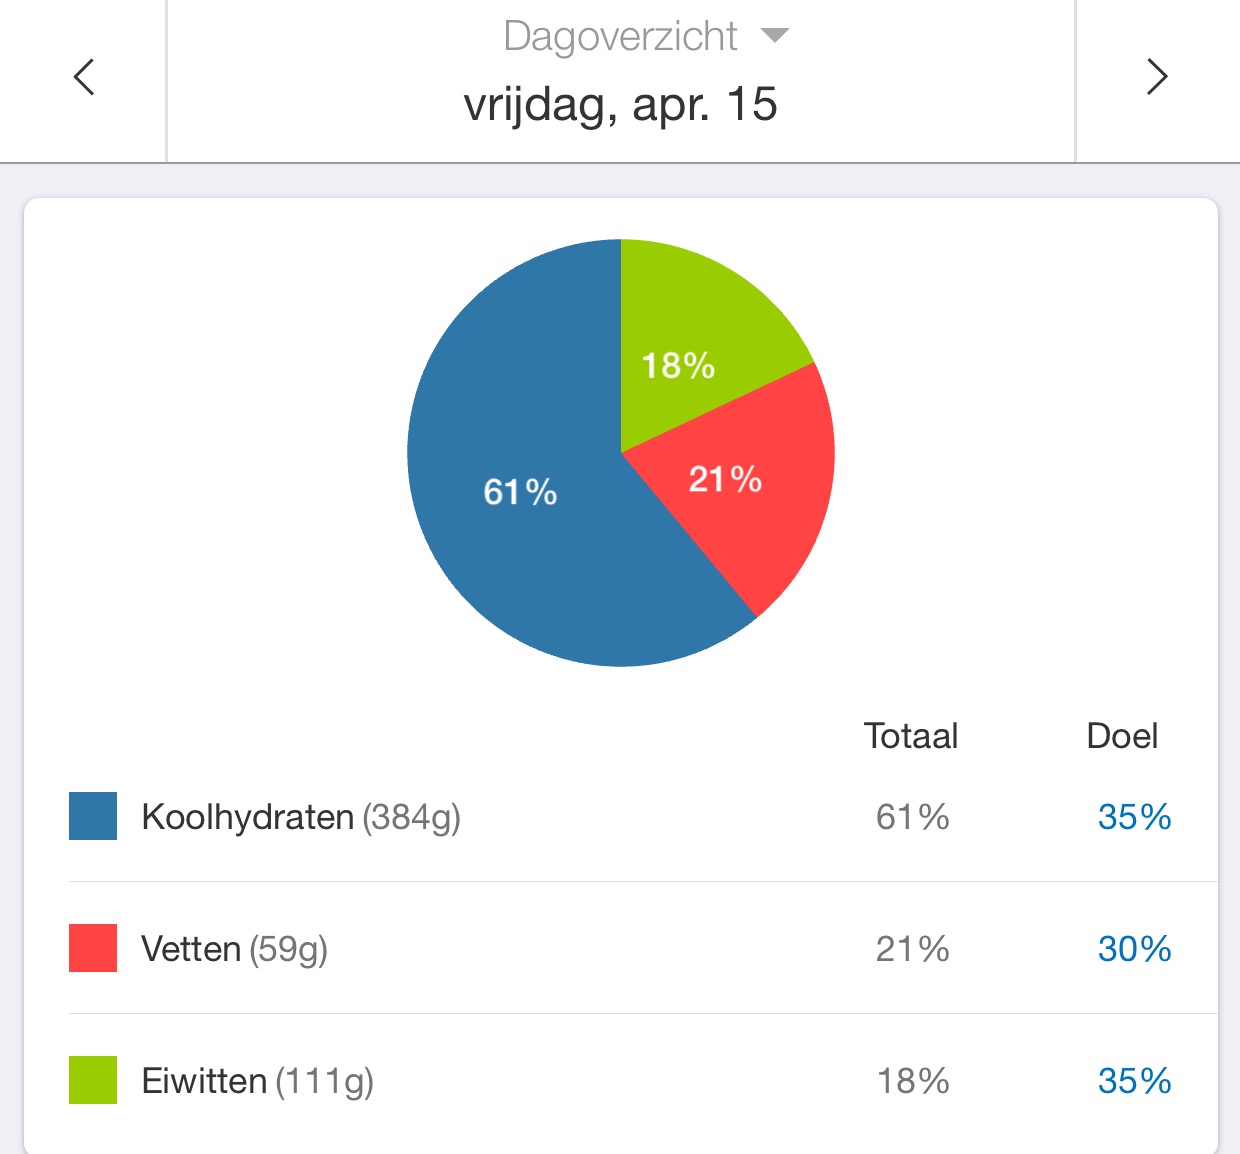Viewport: 1240px width, 1154px height.
Task: Edit the Eiwitten 35% goal
Action: pyautogui.click(x=1134, y=1081)
